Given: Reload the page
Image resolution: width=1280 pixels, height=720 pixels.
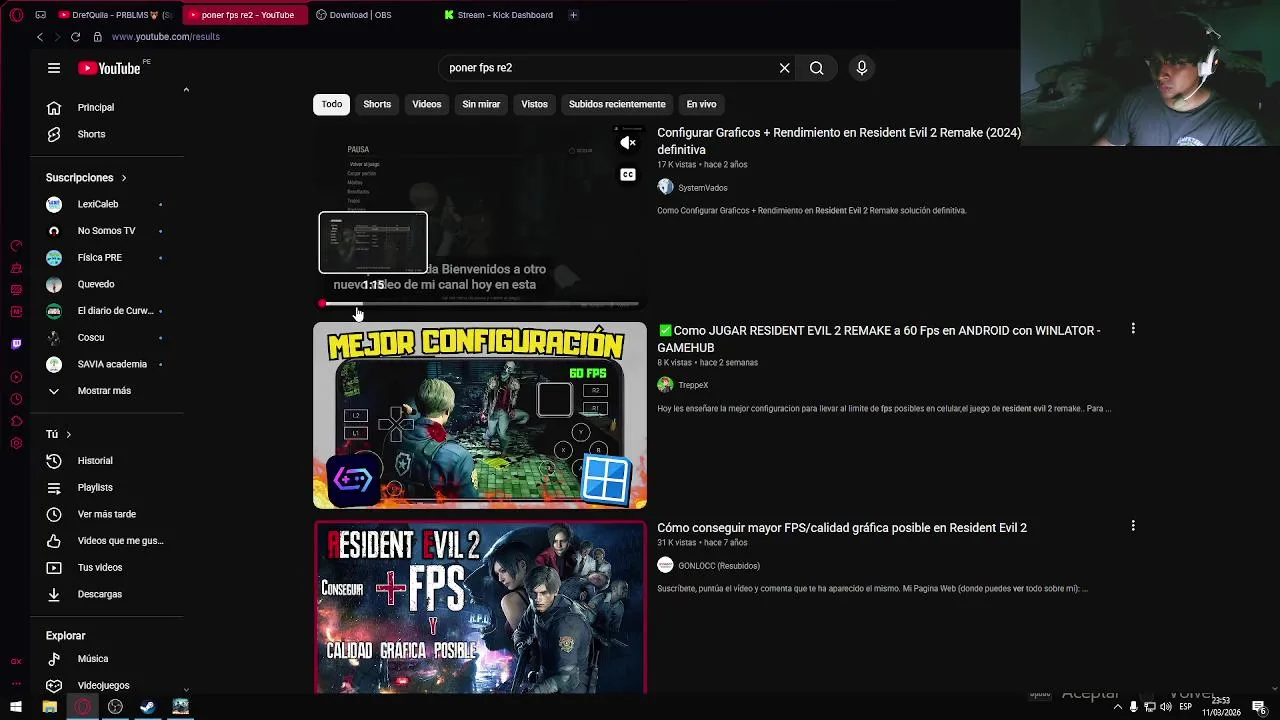Looking at the screenshot, I should click(75, 37).
